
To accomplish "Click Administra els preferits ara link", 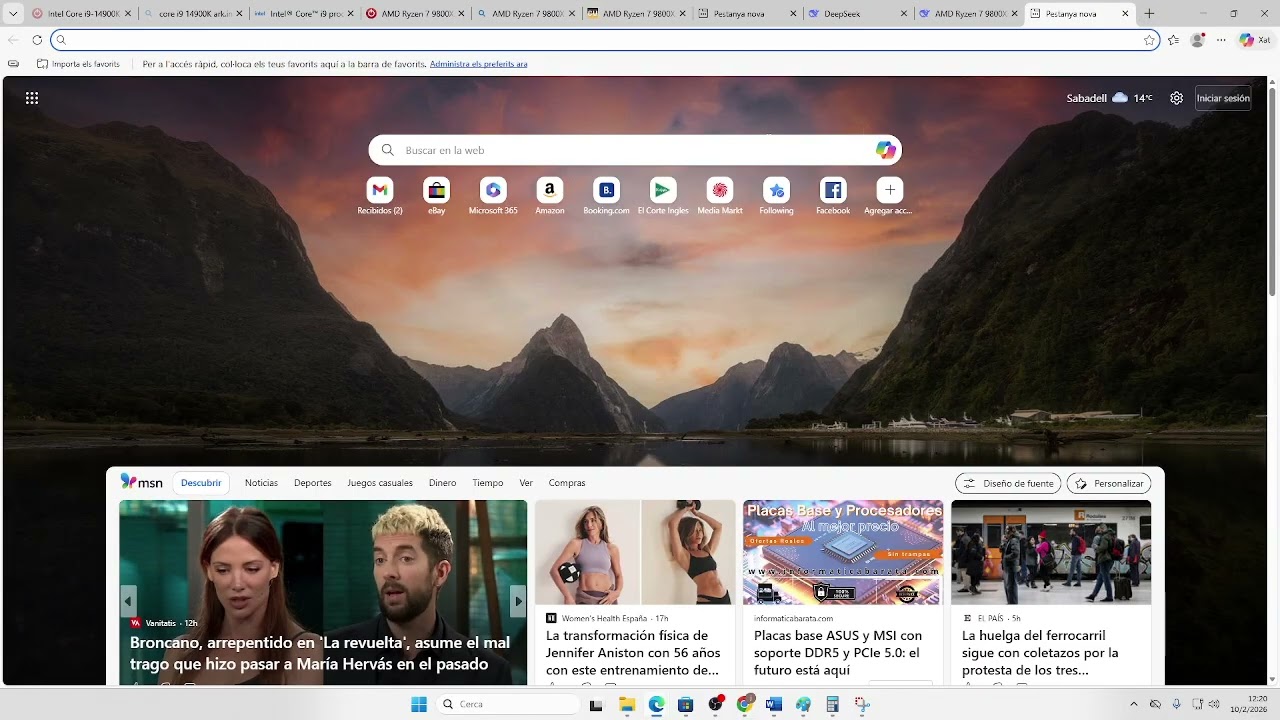I will pyautogui.click(x=479, y=64).
